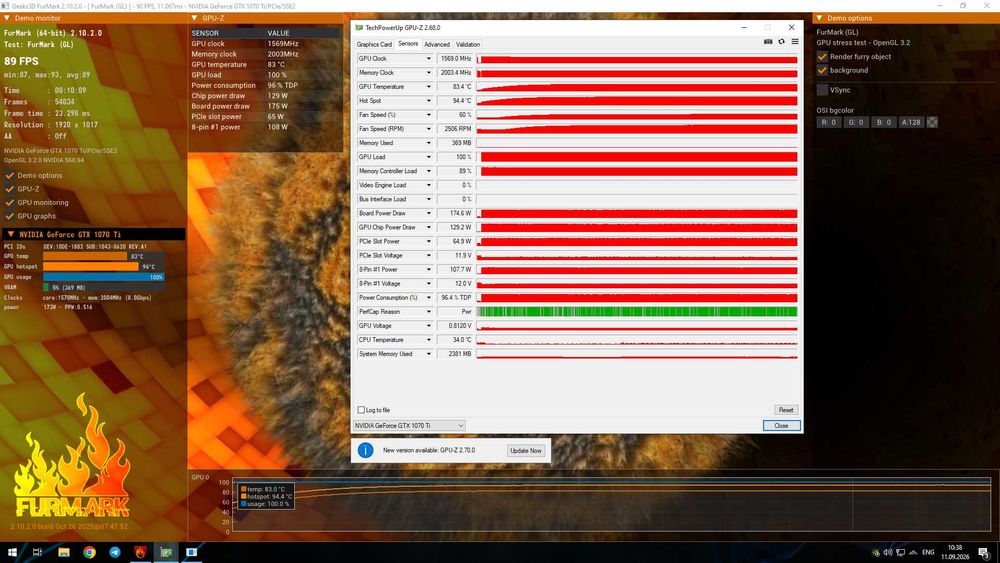Click the Reset button in GPU-Z
Image resolution: width=1000 pixels, height=563 pixels.
(786, 410)
